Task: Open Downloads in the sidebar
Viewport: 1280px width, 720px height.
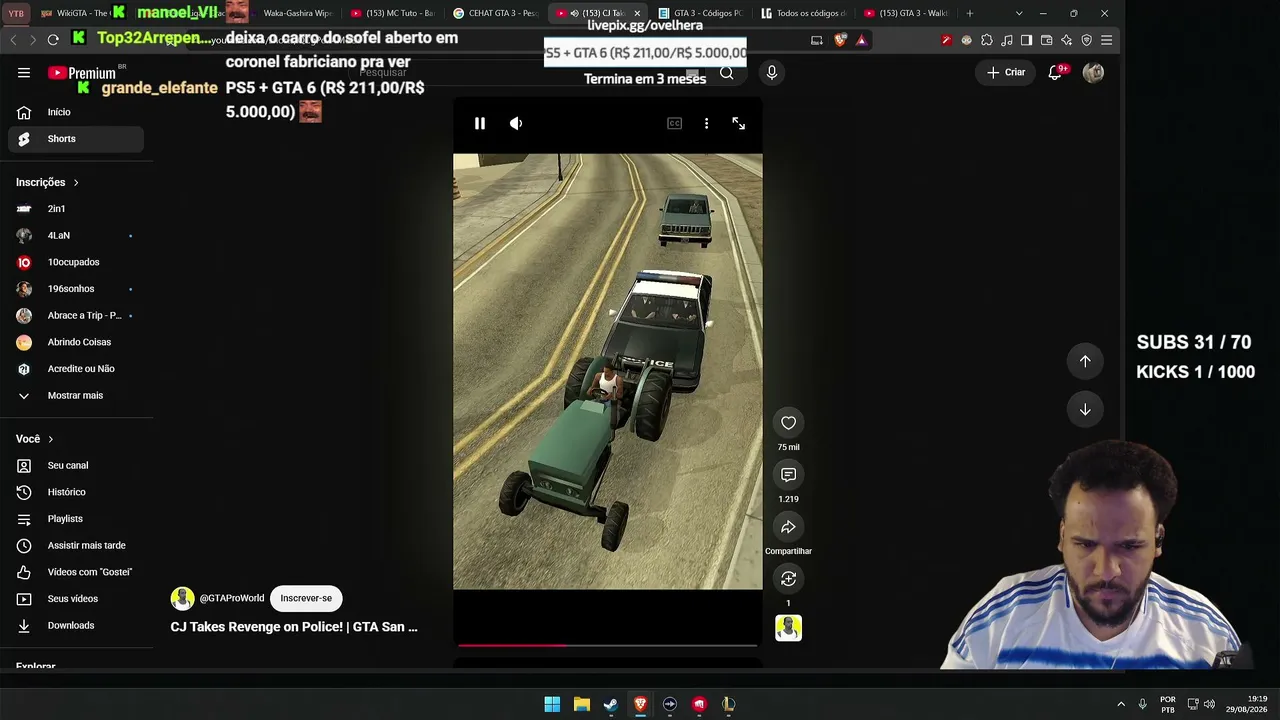Action: 76,626
